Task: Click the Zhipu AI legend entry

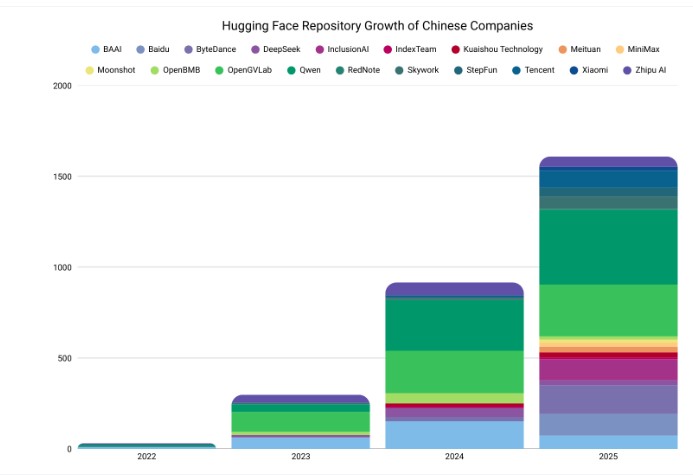Action: pyautogui.click(x=644, y=70)
